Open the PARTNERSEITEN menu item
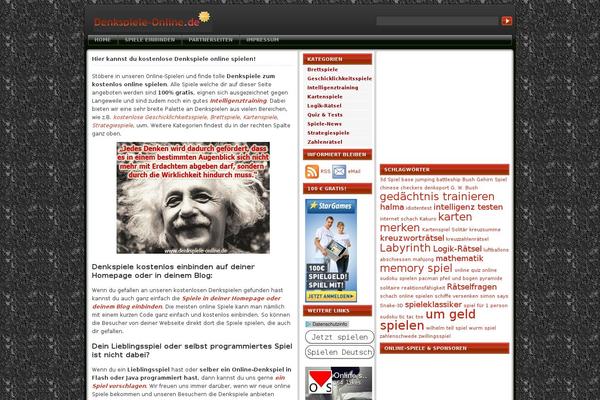600x400 pixels. point(210,39)
